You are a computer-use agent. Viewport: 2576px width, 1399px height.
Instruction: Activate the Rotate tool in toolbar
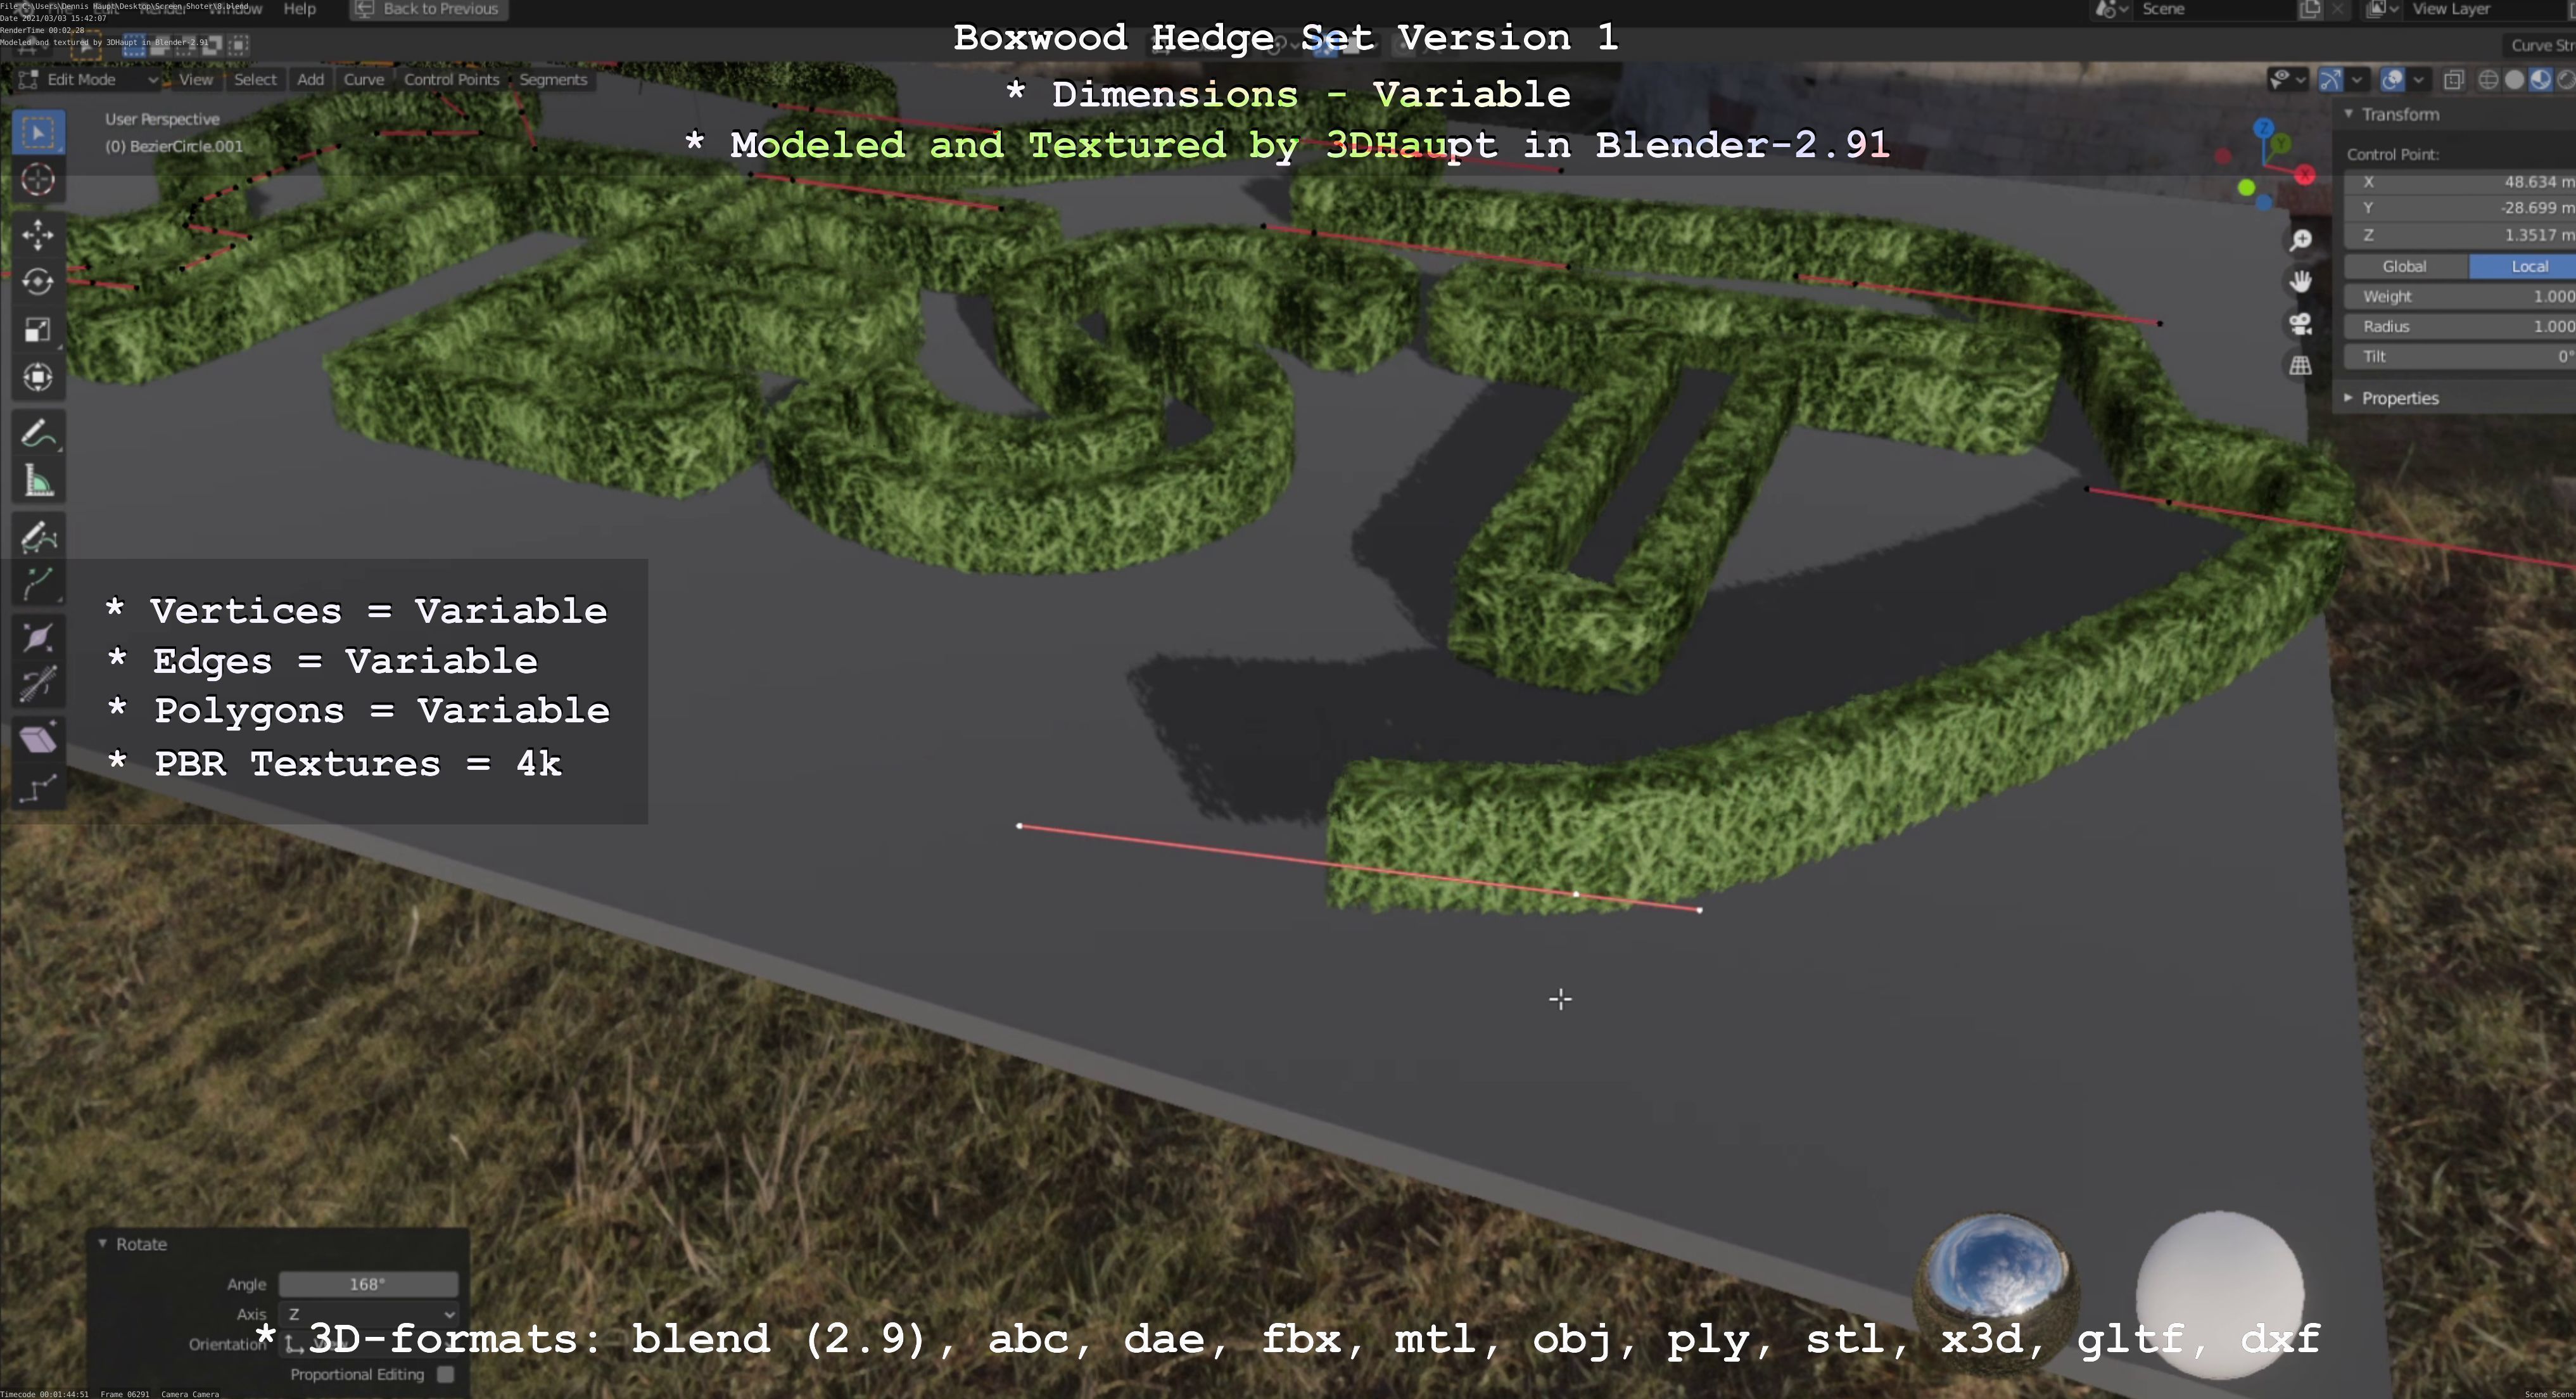point(38,282)
